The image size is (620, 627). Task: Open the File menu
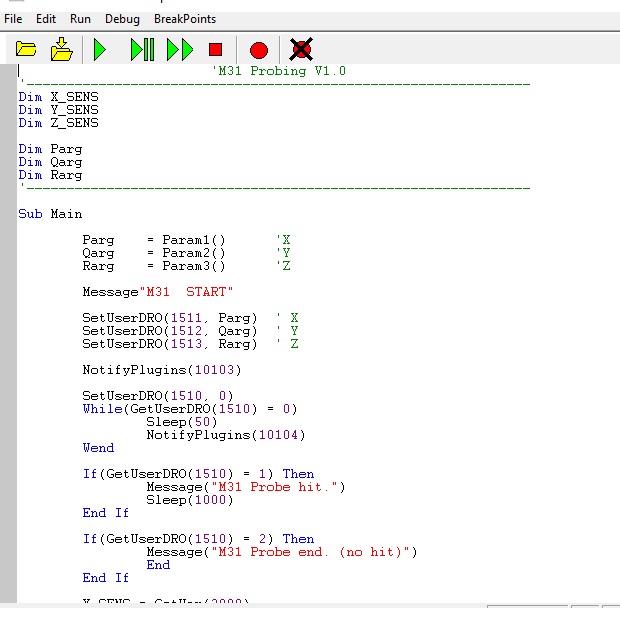tap(13, 19)
